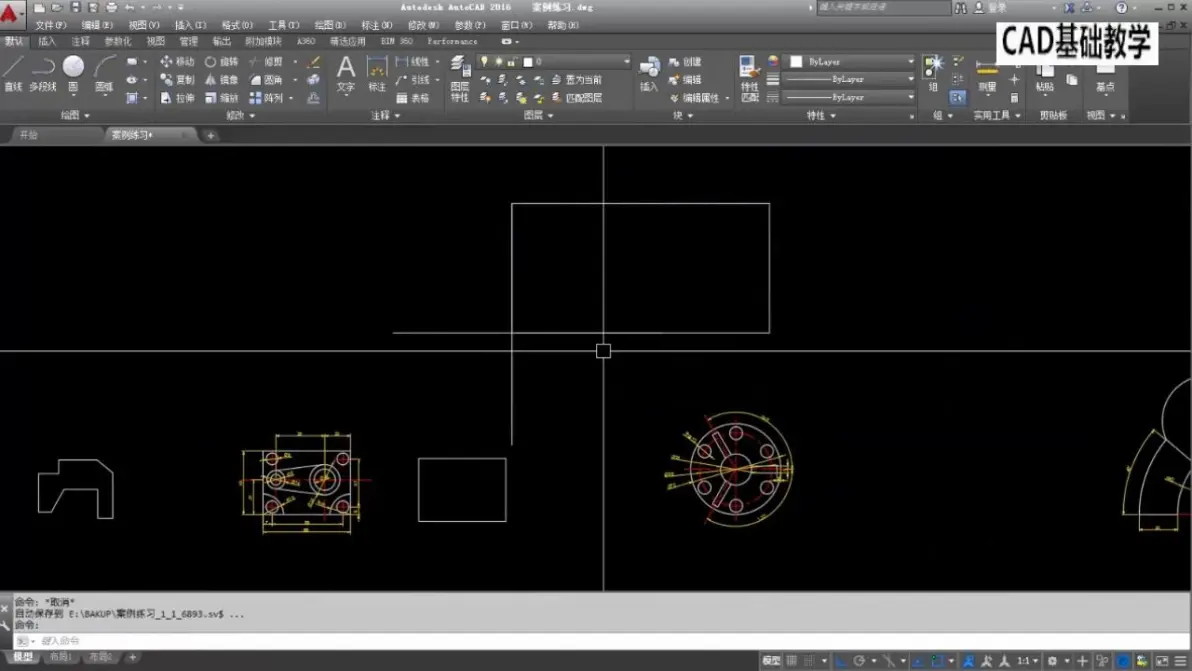Click the Trim (修剪) tool

click(x=266, y=62)
